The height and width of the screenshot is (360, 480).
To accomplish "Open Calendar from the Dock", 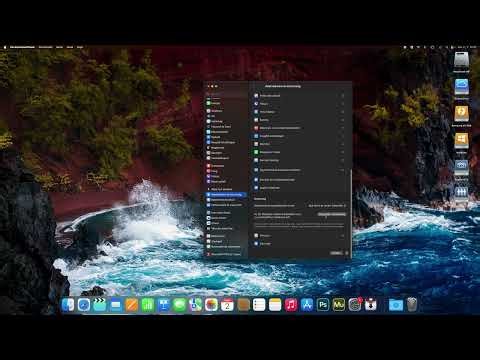I will (227, 305).
